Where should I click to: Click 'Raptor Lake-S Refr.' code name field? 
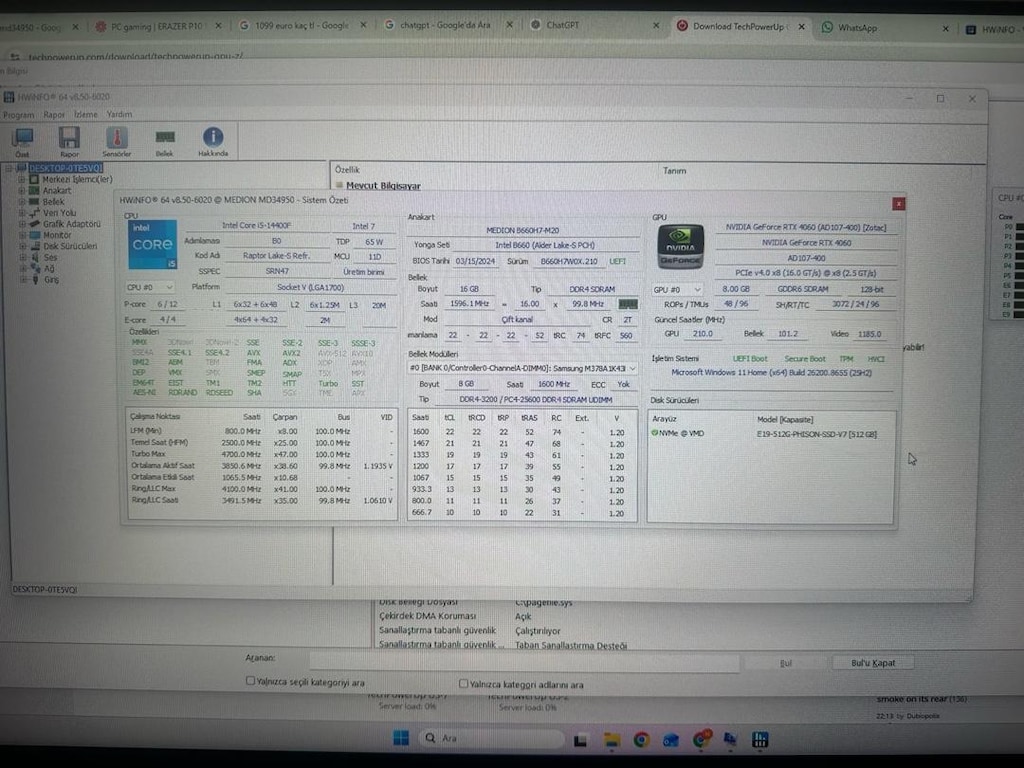(x=276, y=256)
